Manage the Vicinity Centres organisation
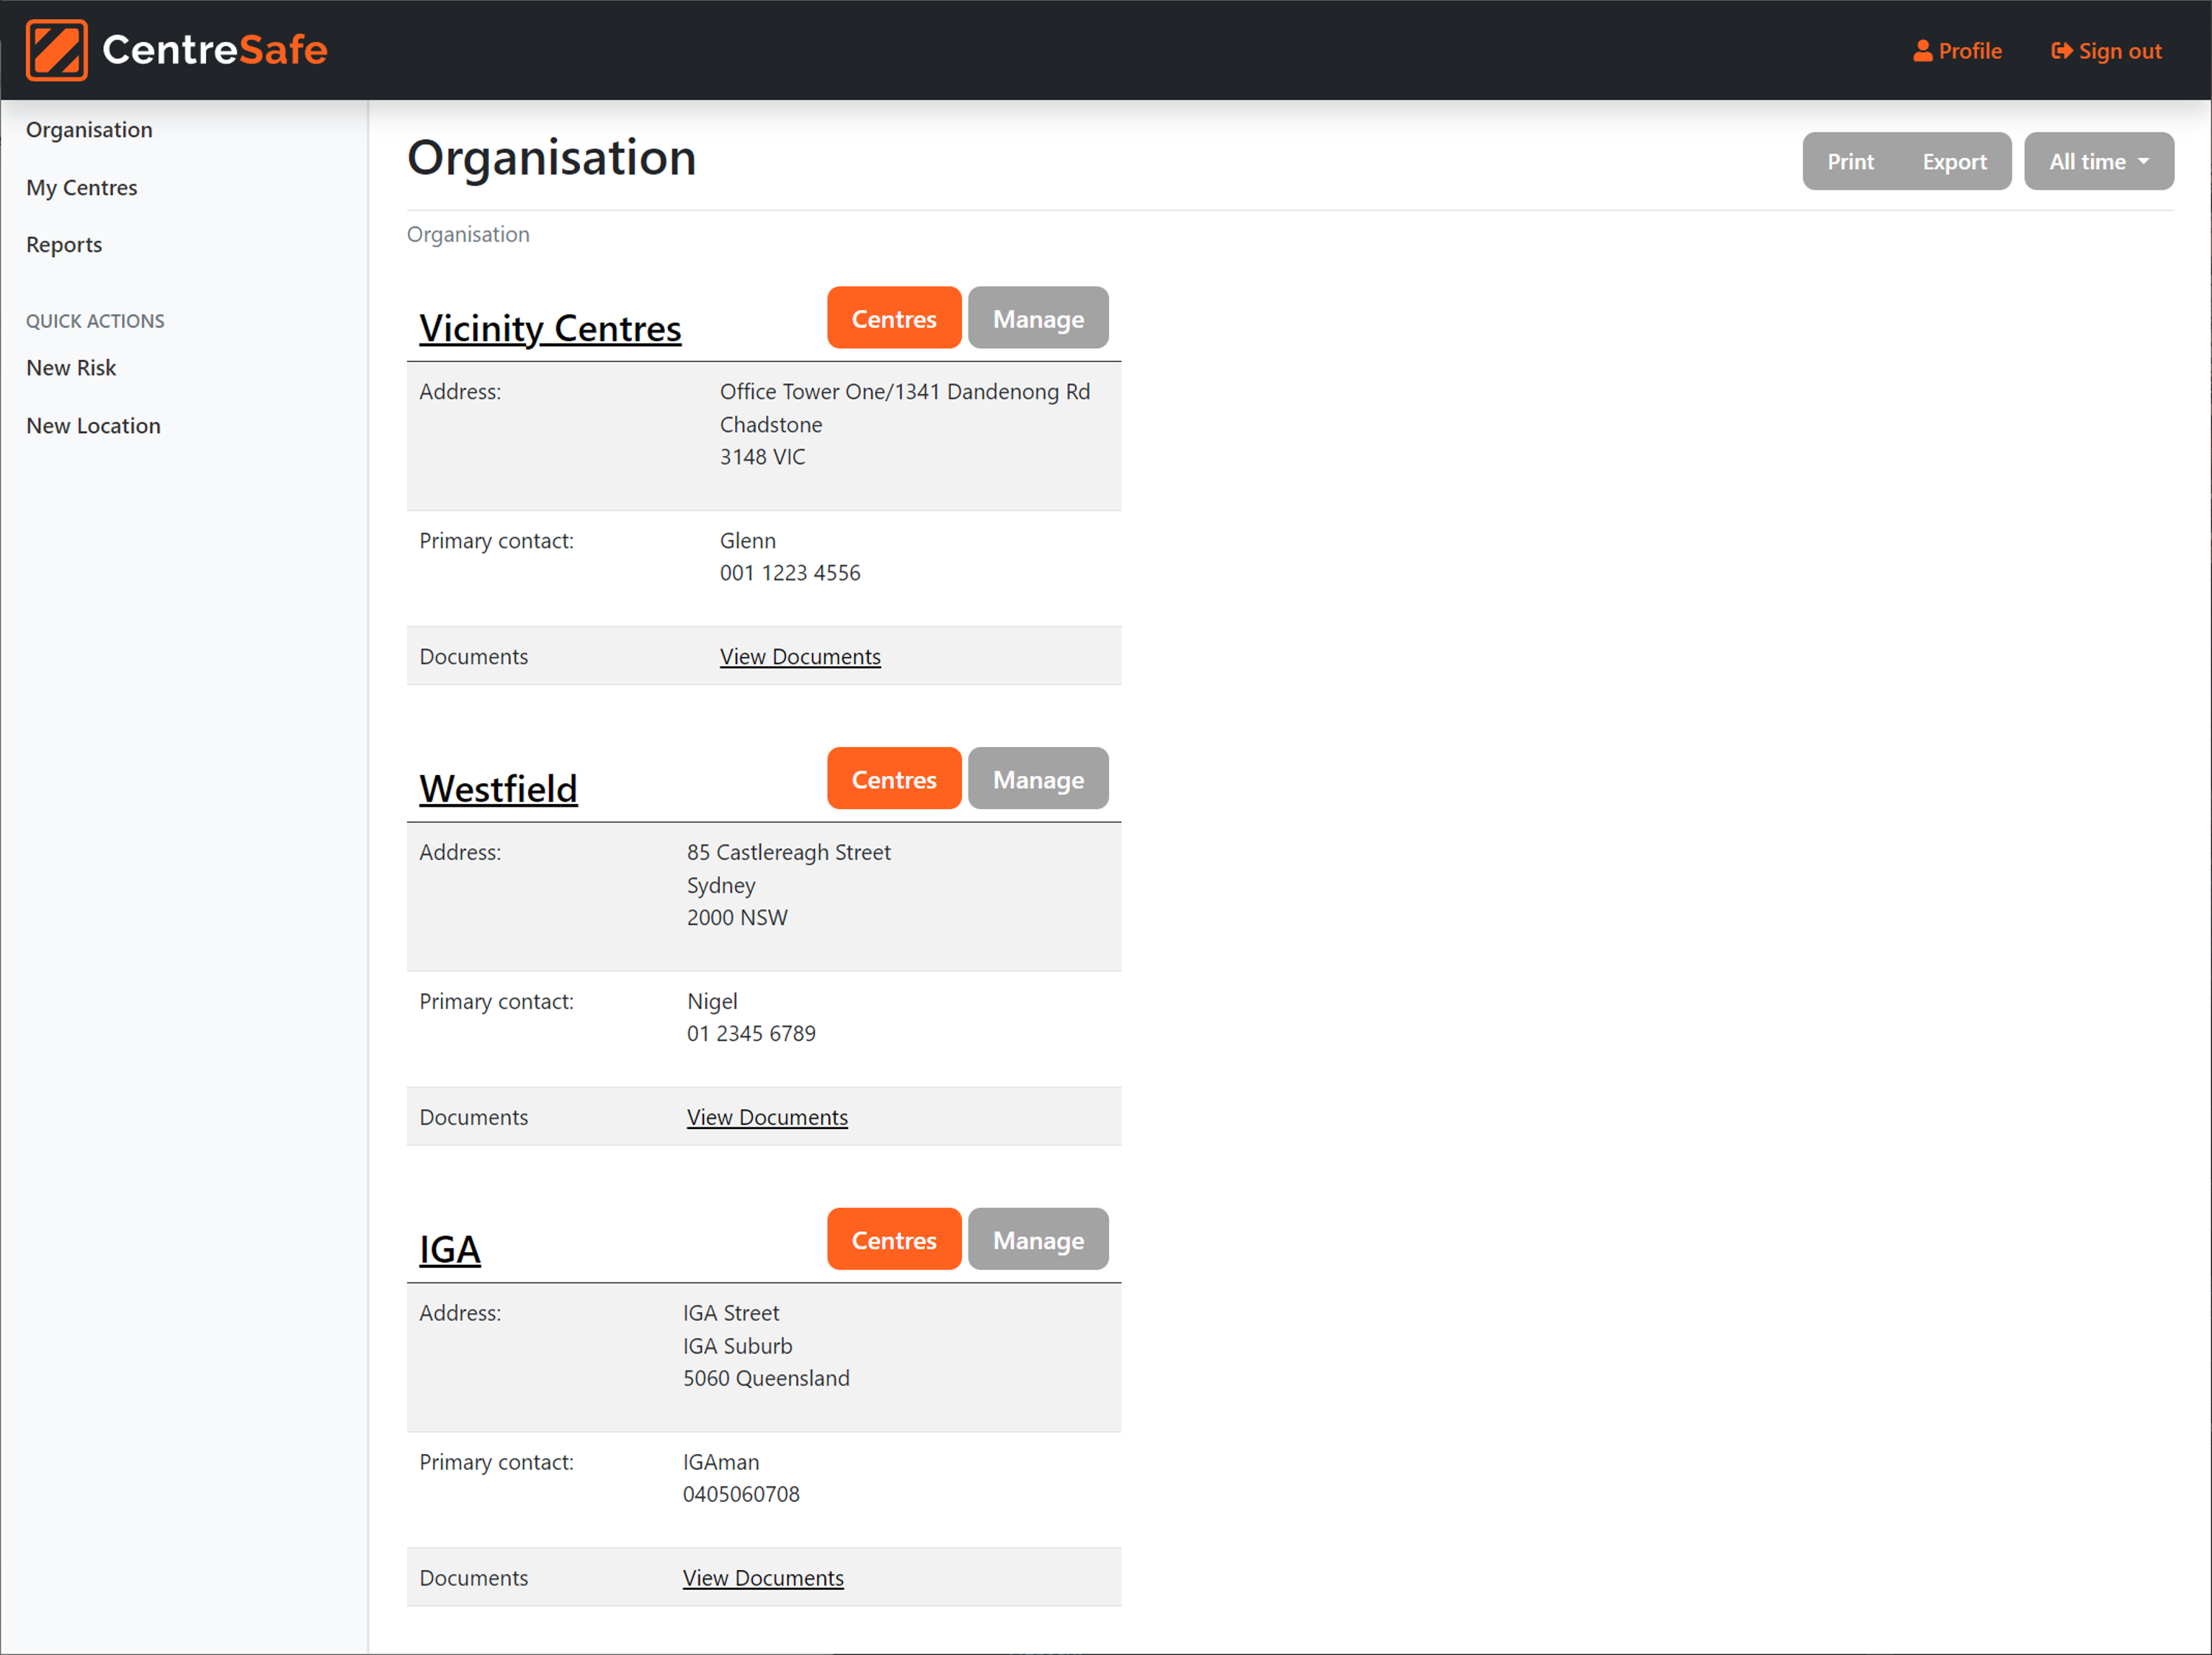2212x1655 pixels. pyautogui.click(x=1038, y=318)
